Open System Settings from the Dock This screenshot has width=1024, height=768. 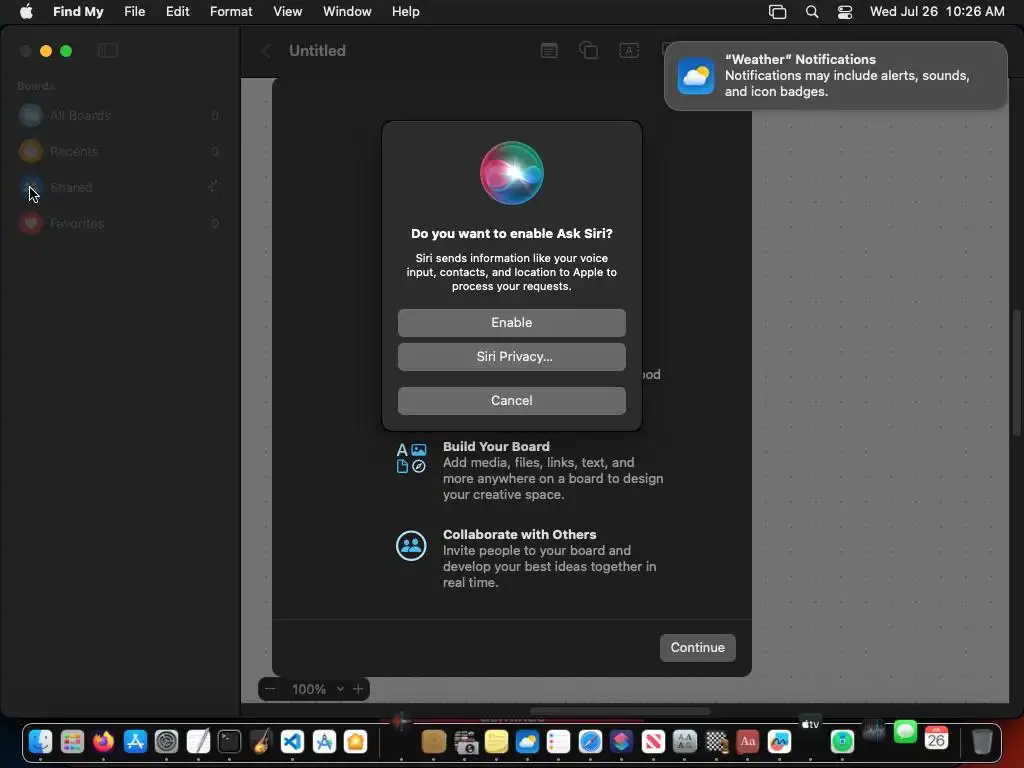coord(167,741)
